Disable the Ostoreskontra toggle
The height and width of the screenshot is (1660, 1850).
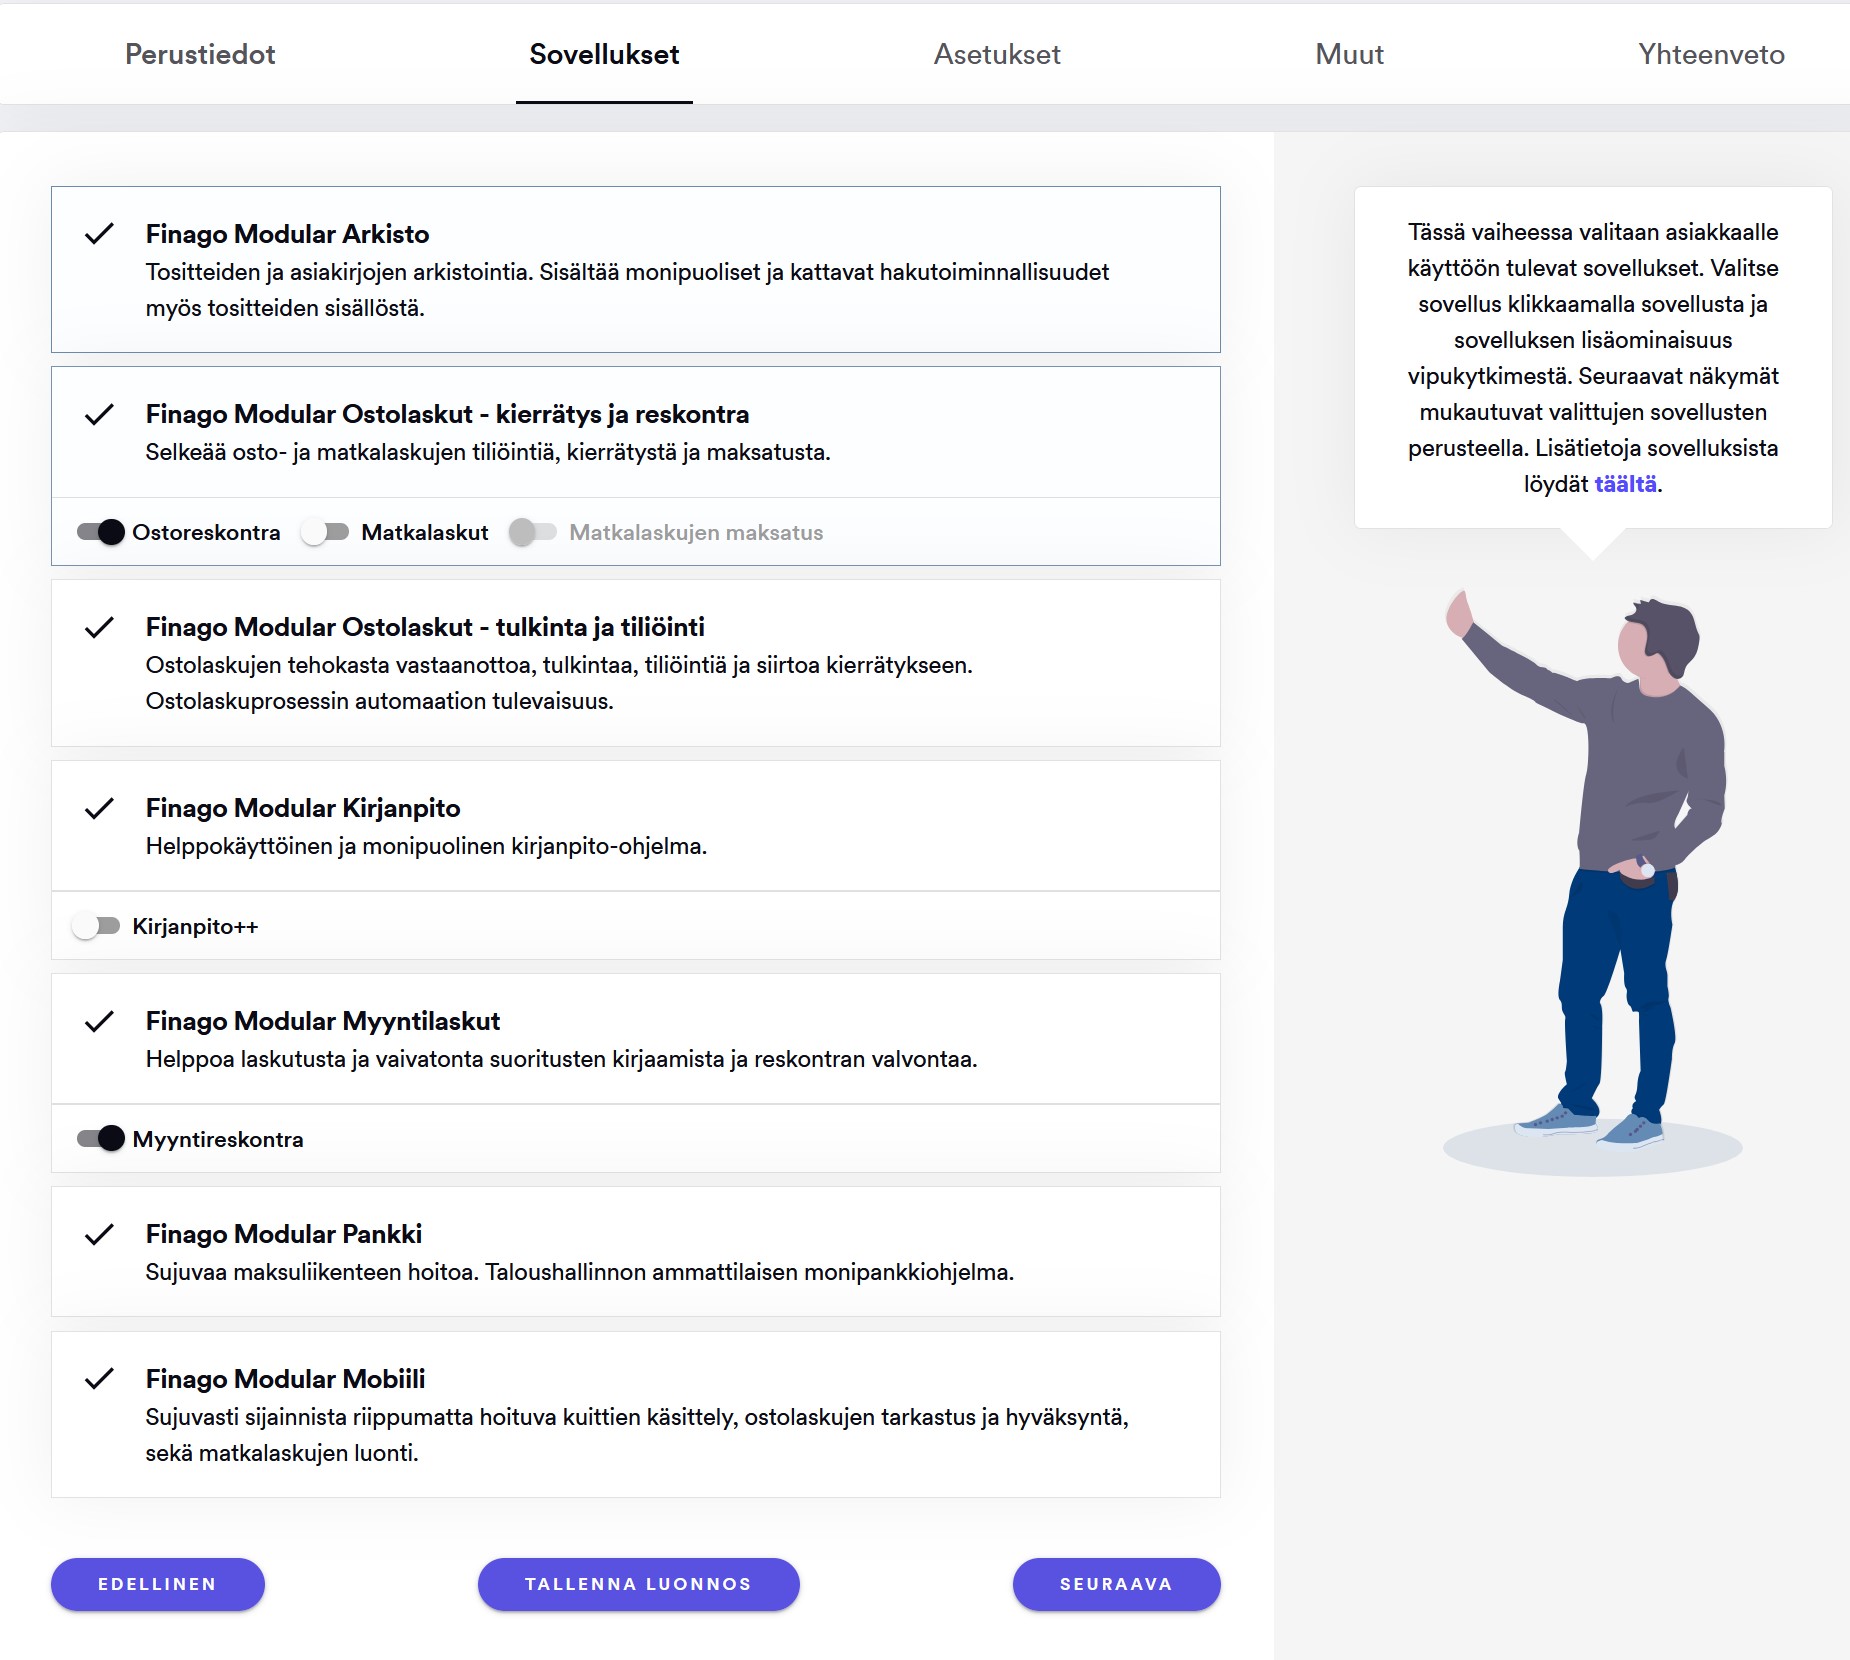coord(101,532)
